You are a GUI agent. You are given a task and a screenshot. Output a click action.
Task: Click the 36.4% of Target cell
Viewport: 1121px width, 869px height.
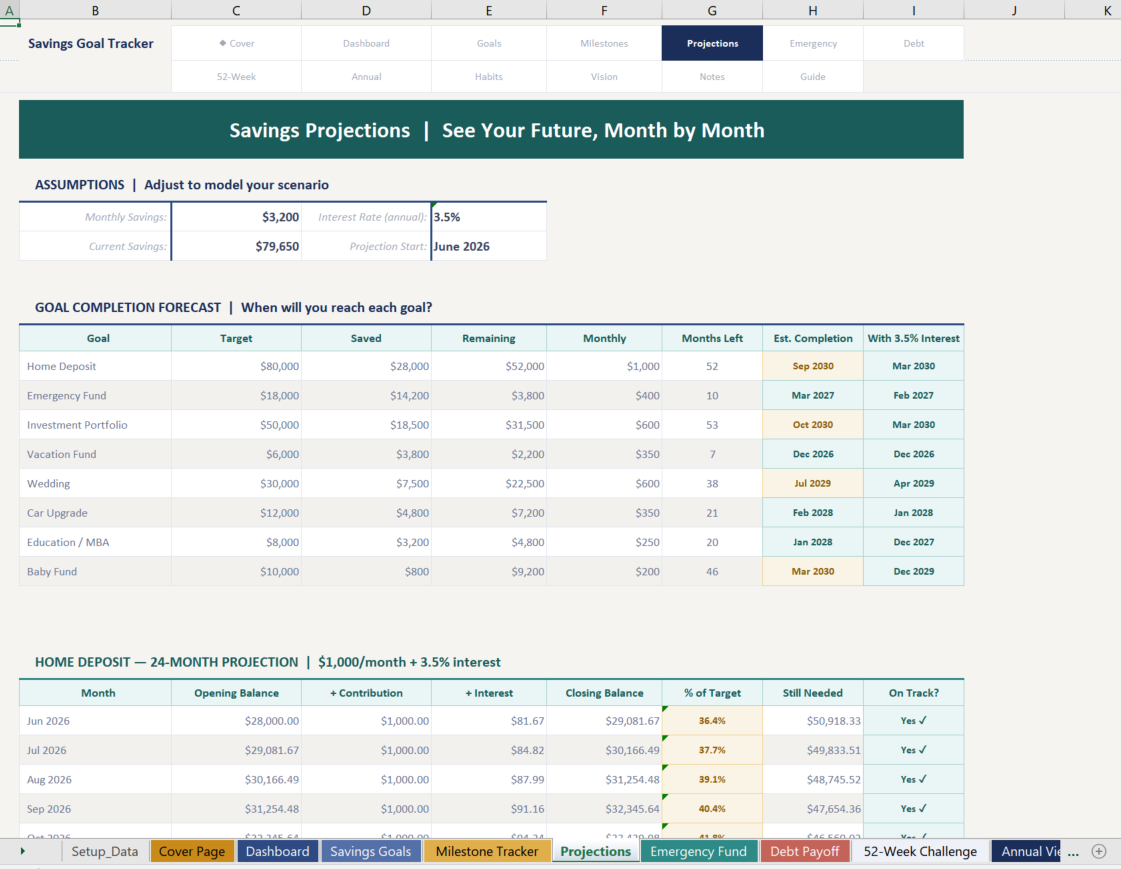tap(712, 721)
